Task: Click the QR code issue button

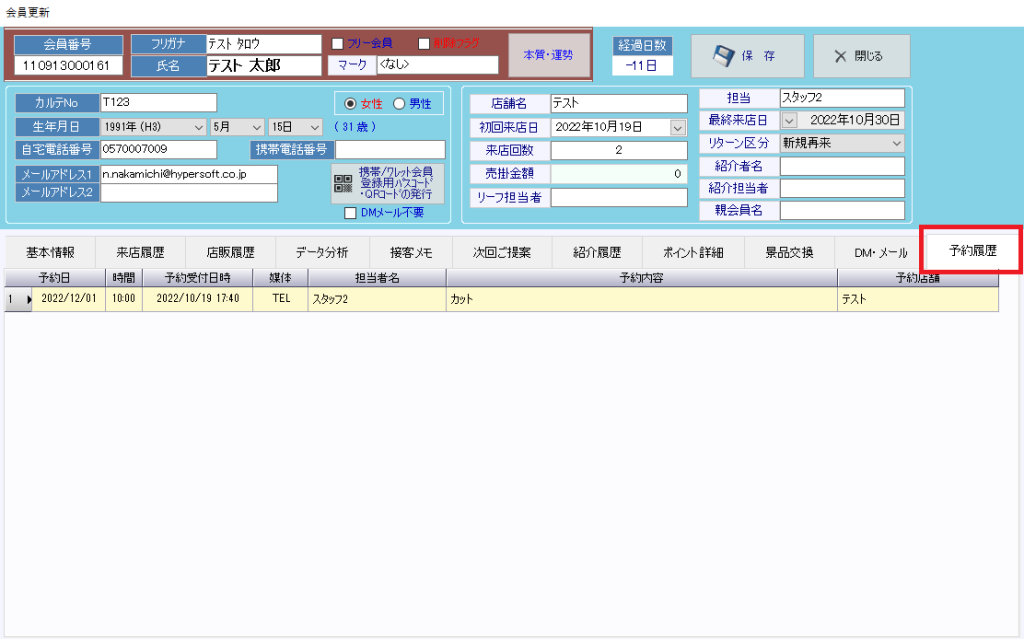Action: pyautogui.click(x=388, y=183)
